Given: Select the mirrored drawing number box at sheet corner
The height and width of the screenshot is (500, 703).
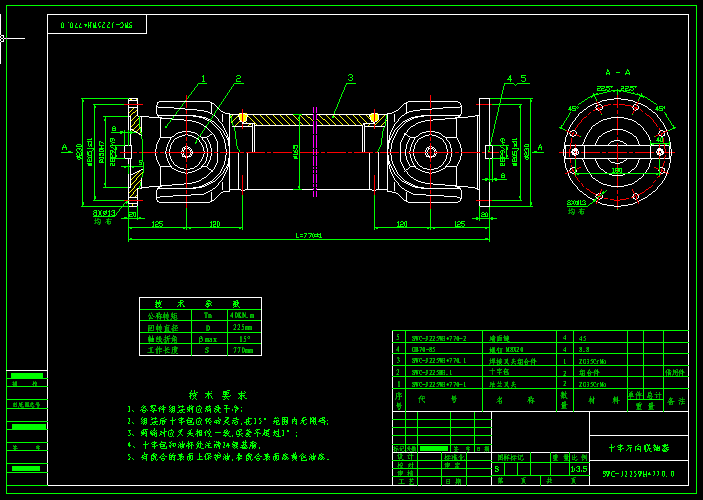Looking at the screenshot, I should pos(97,25).
